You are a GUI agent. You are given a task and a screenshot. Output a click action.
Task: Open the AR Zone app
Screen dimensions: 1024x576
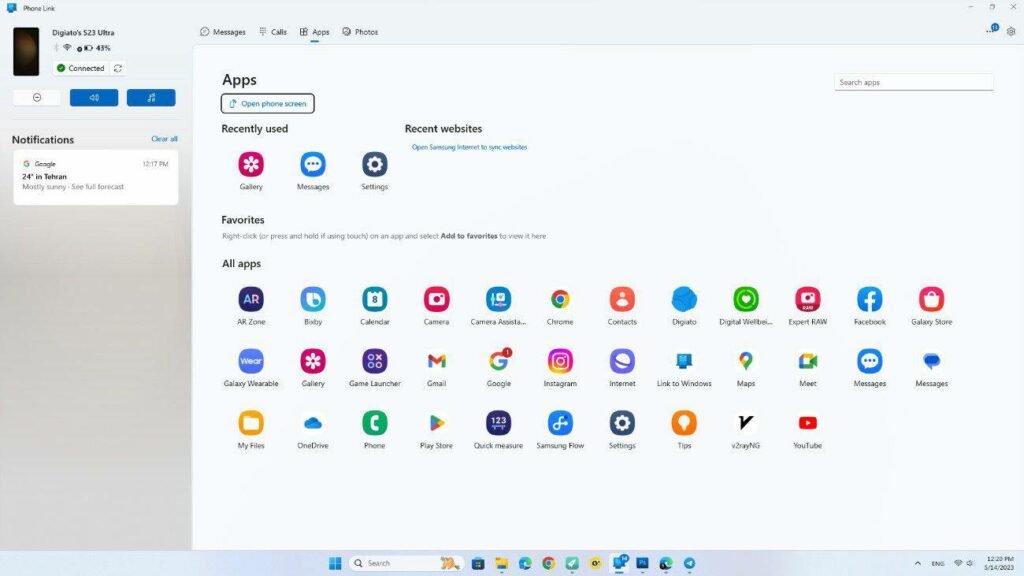(251, 299)
